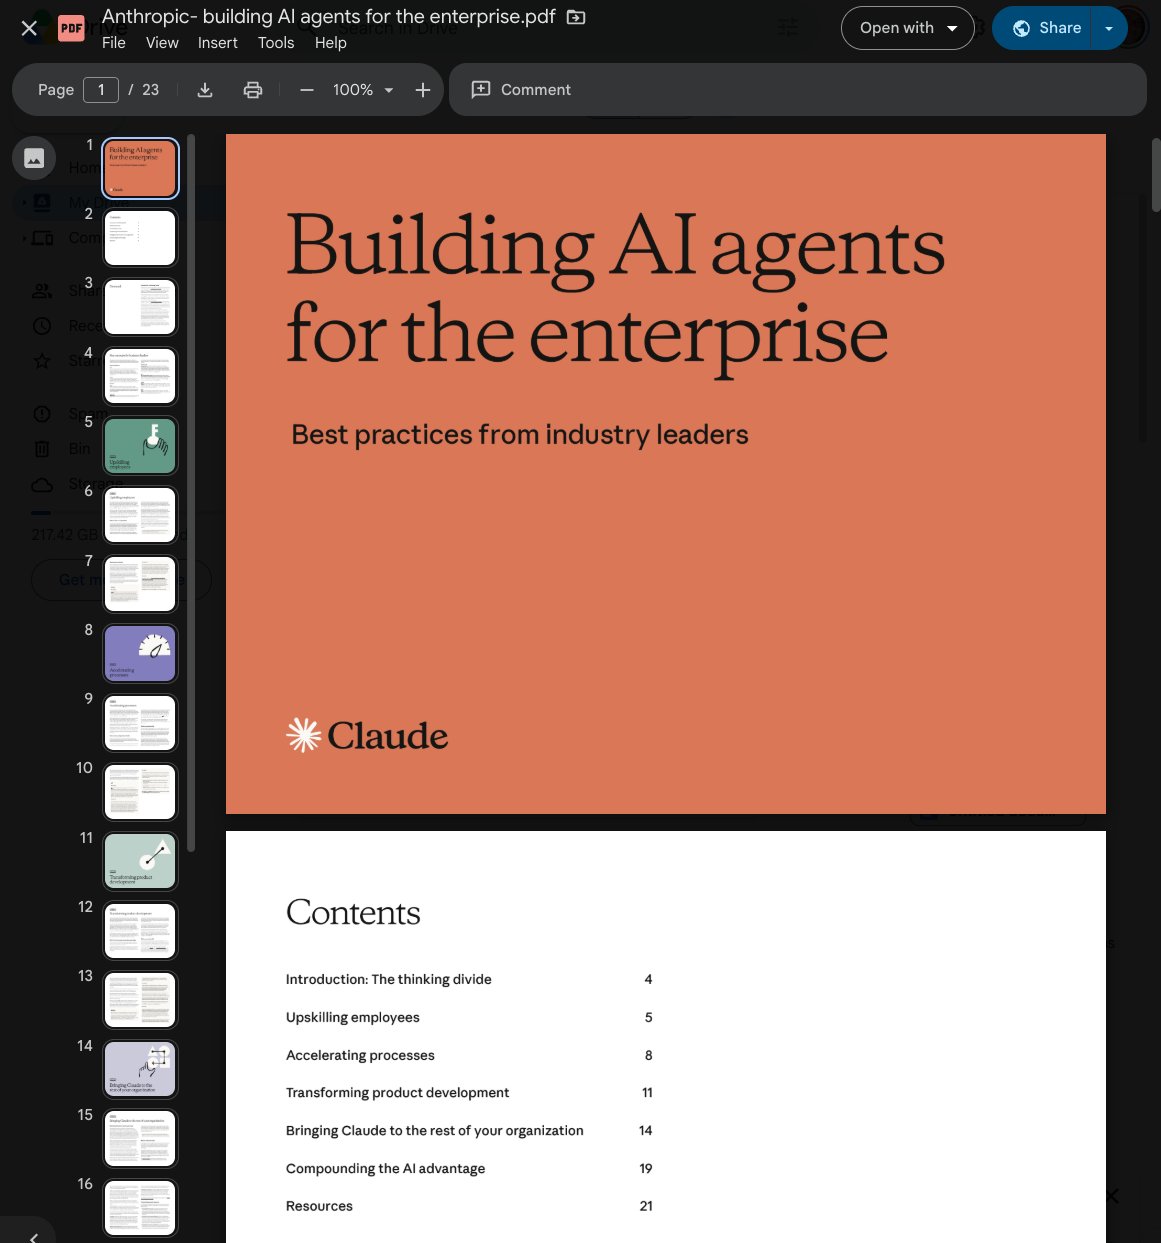Select page 9 thumbnail
Viewport: 1161px width, 1243px height.
(140, 722)
